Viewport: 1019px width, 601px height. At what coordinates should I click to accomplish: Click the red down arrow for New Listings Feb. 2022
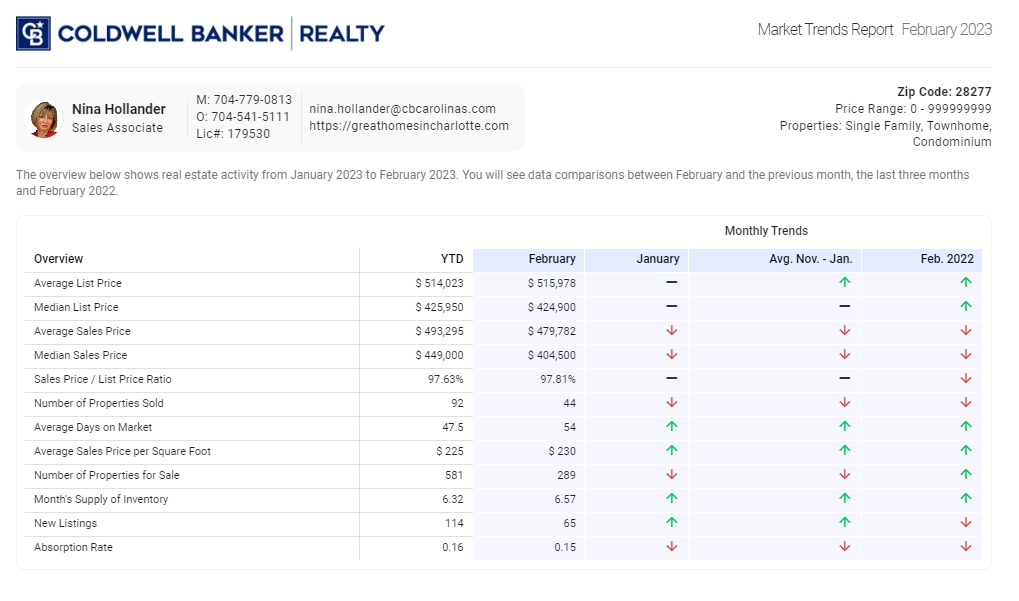pos(965,523)
